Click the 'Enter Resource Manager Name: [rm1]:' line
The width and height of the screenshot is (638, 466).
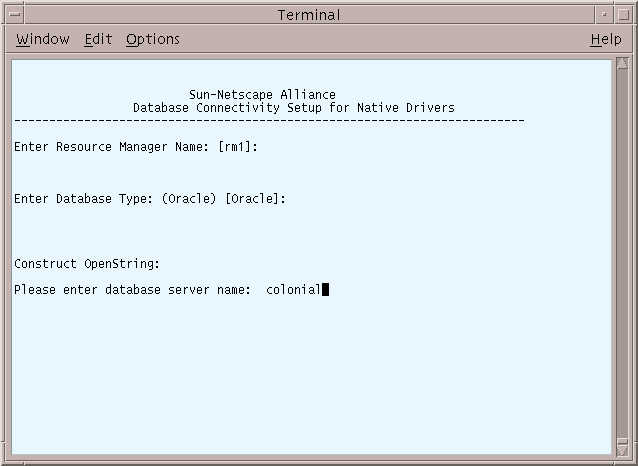[136, 147]
